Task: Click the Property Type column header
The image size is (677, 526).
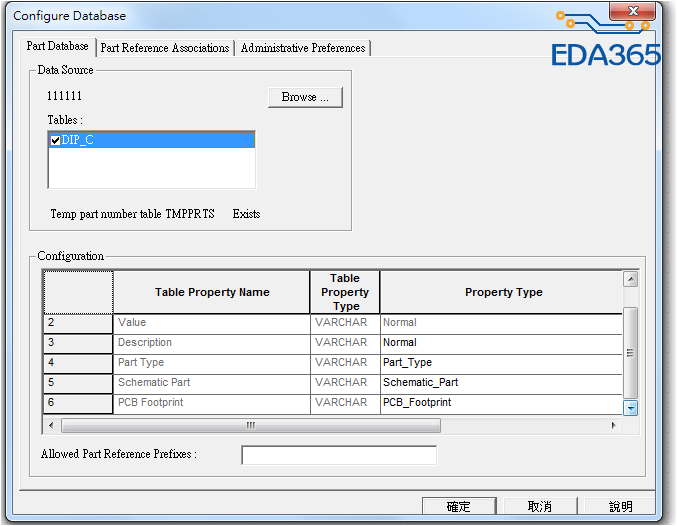Action: pos(502,292)
